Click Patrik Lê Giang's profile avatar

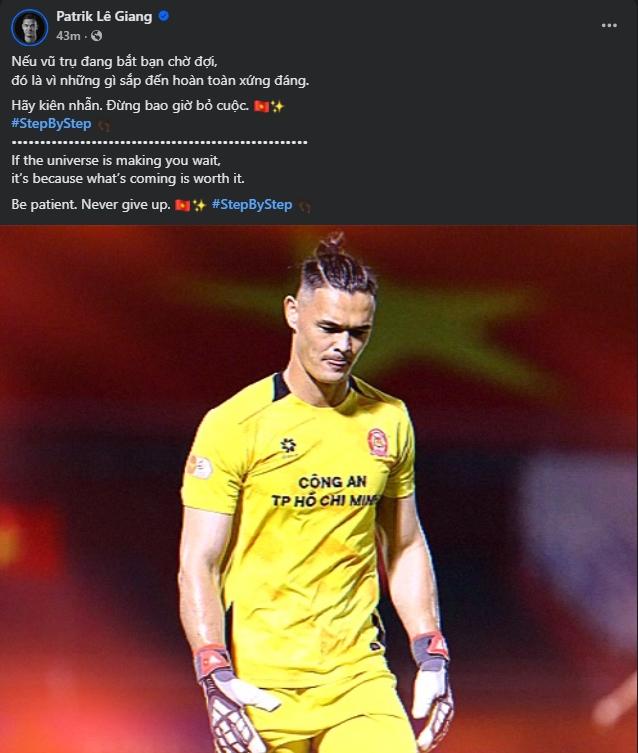29,27
